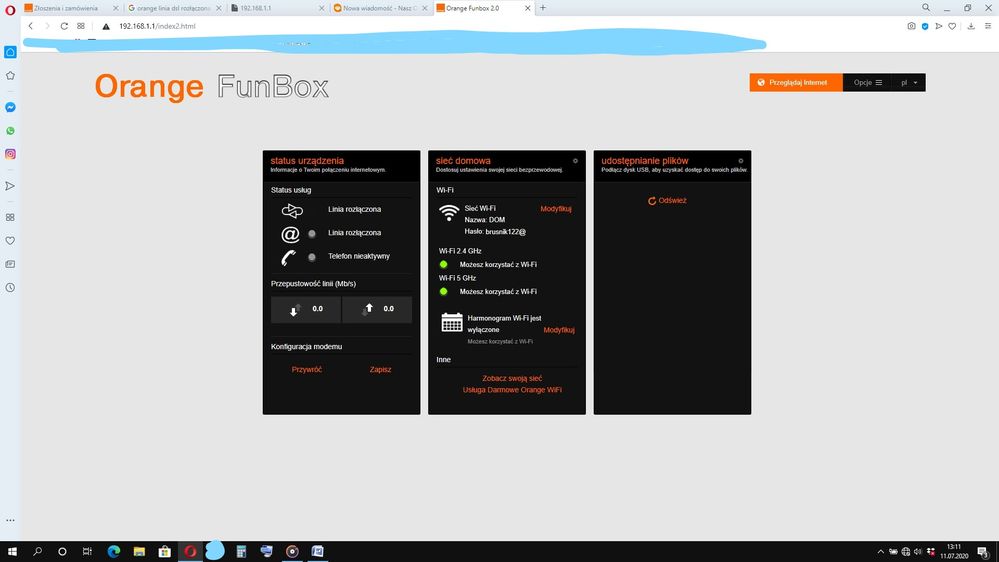Switch to the Nowa wiadomość tab

coord(380,8)
